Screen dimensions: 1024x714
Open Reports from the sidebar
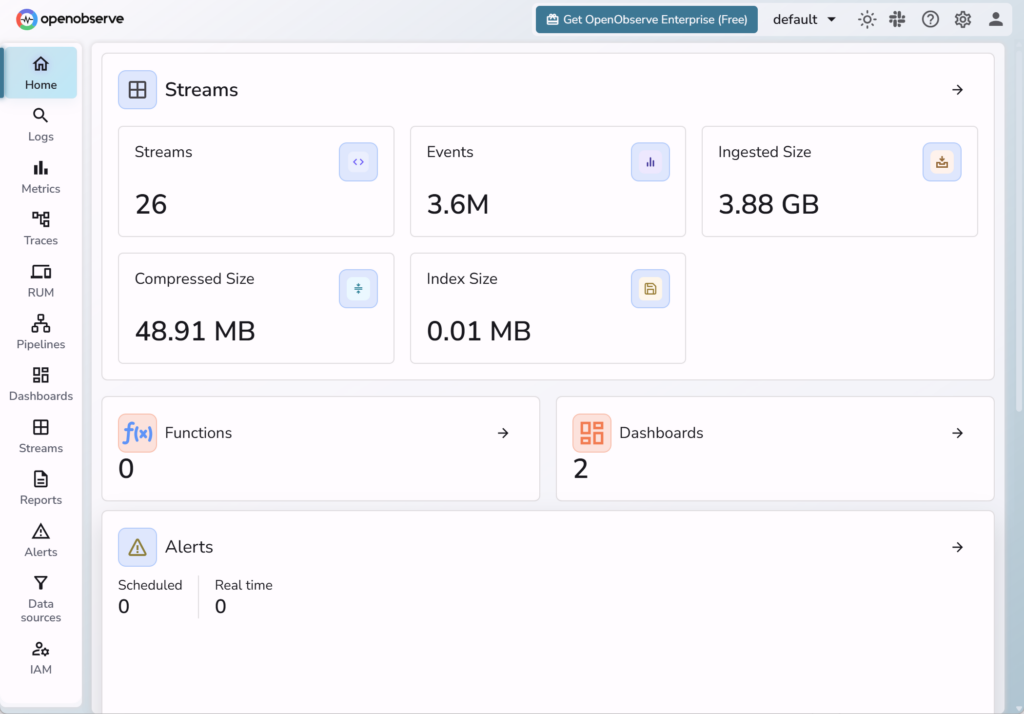coord(41,489)
